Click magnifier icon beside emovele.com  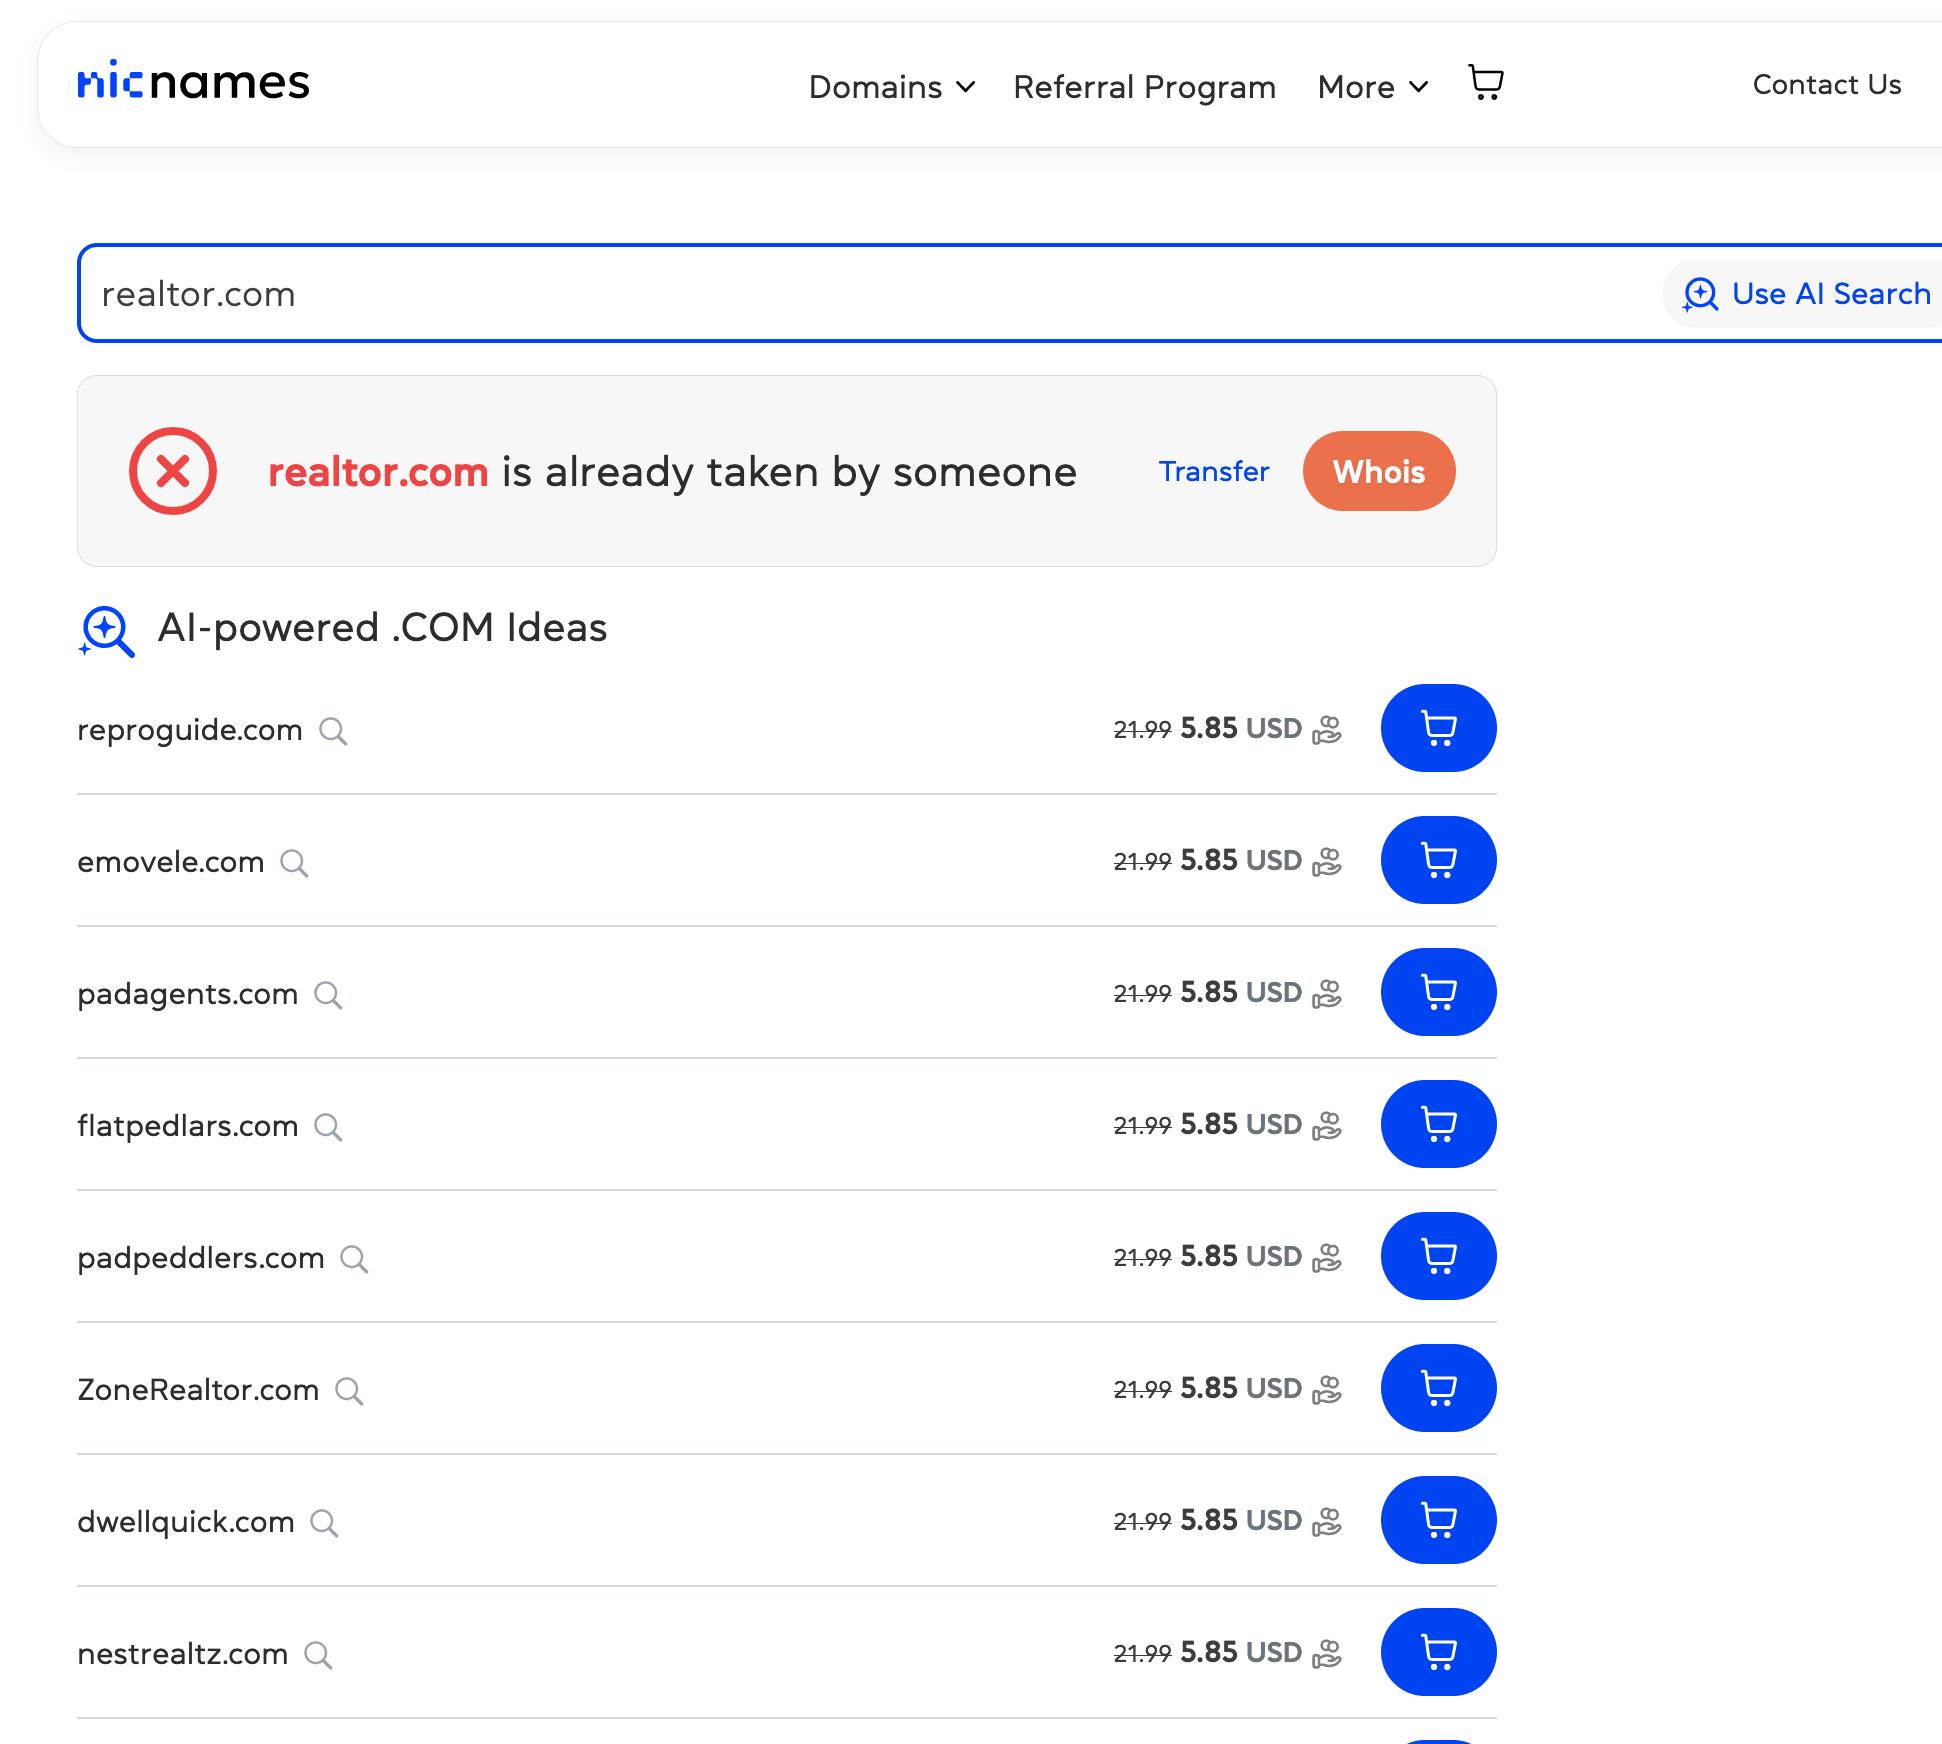[x=294, y=863]
